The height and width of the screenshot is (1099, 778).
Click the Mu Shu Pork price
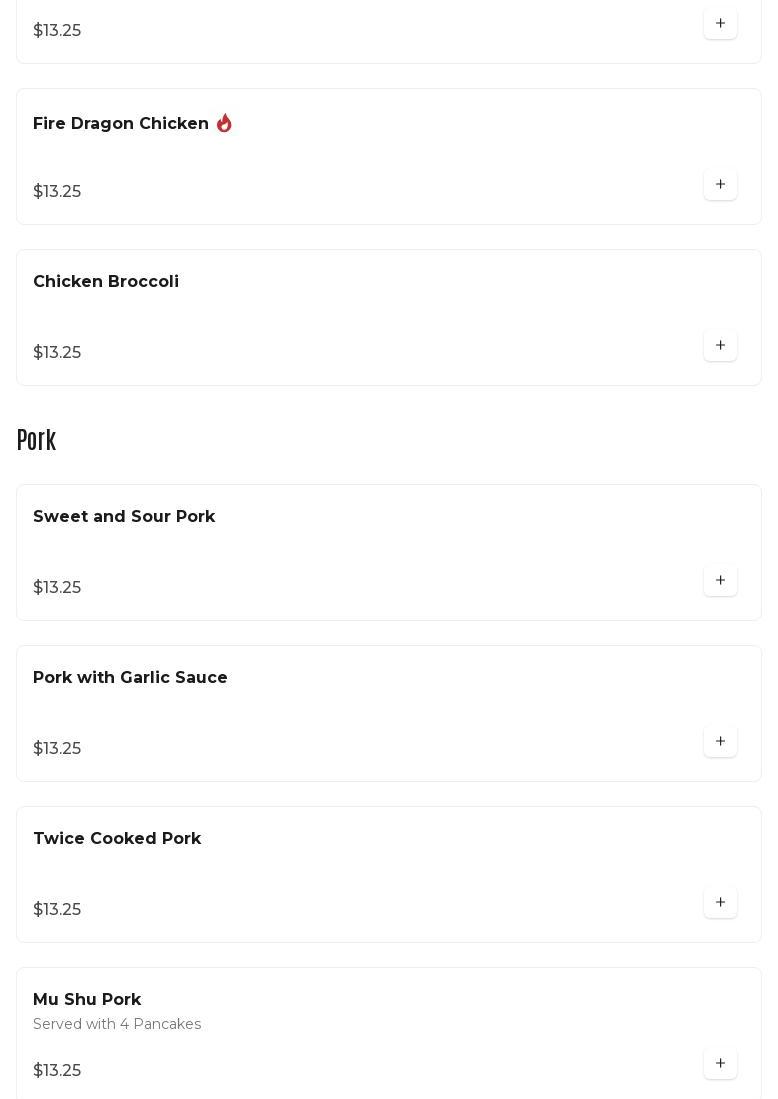coord(57,1071)
